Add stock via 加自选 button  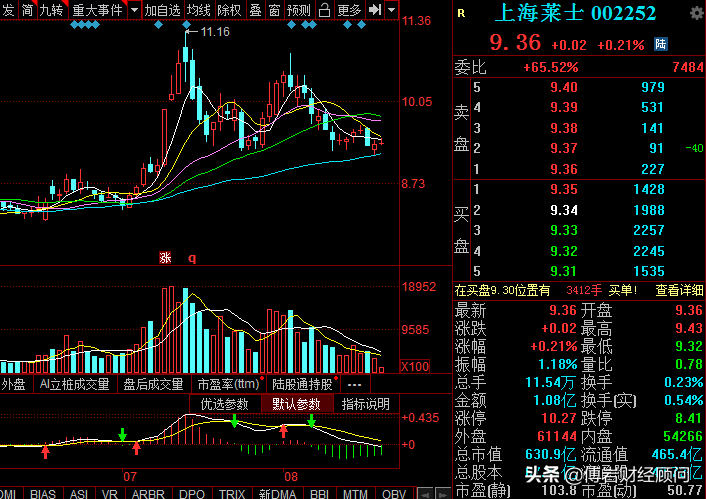163,10
